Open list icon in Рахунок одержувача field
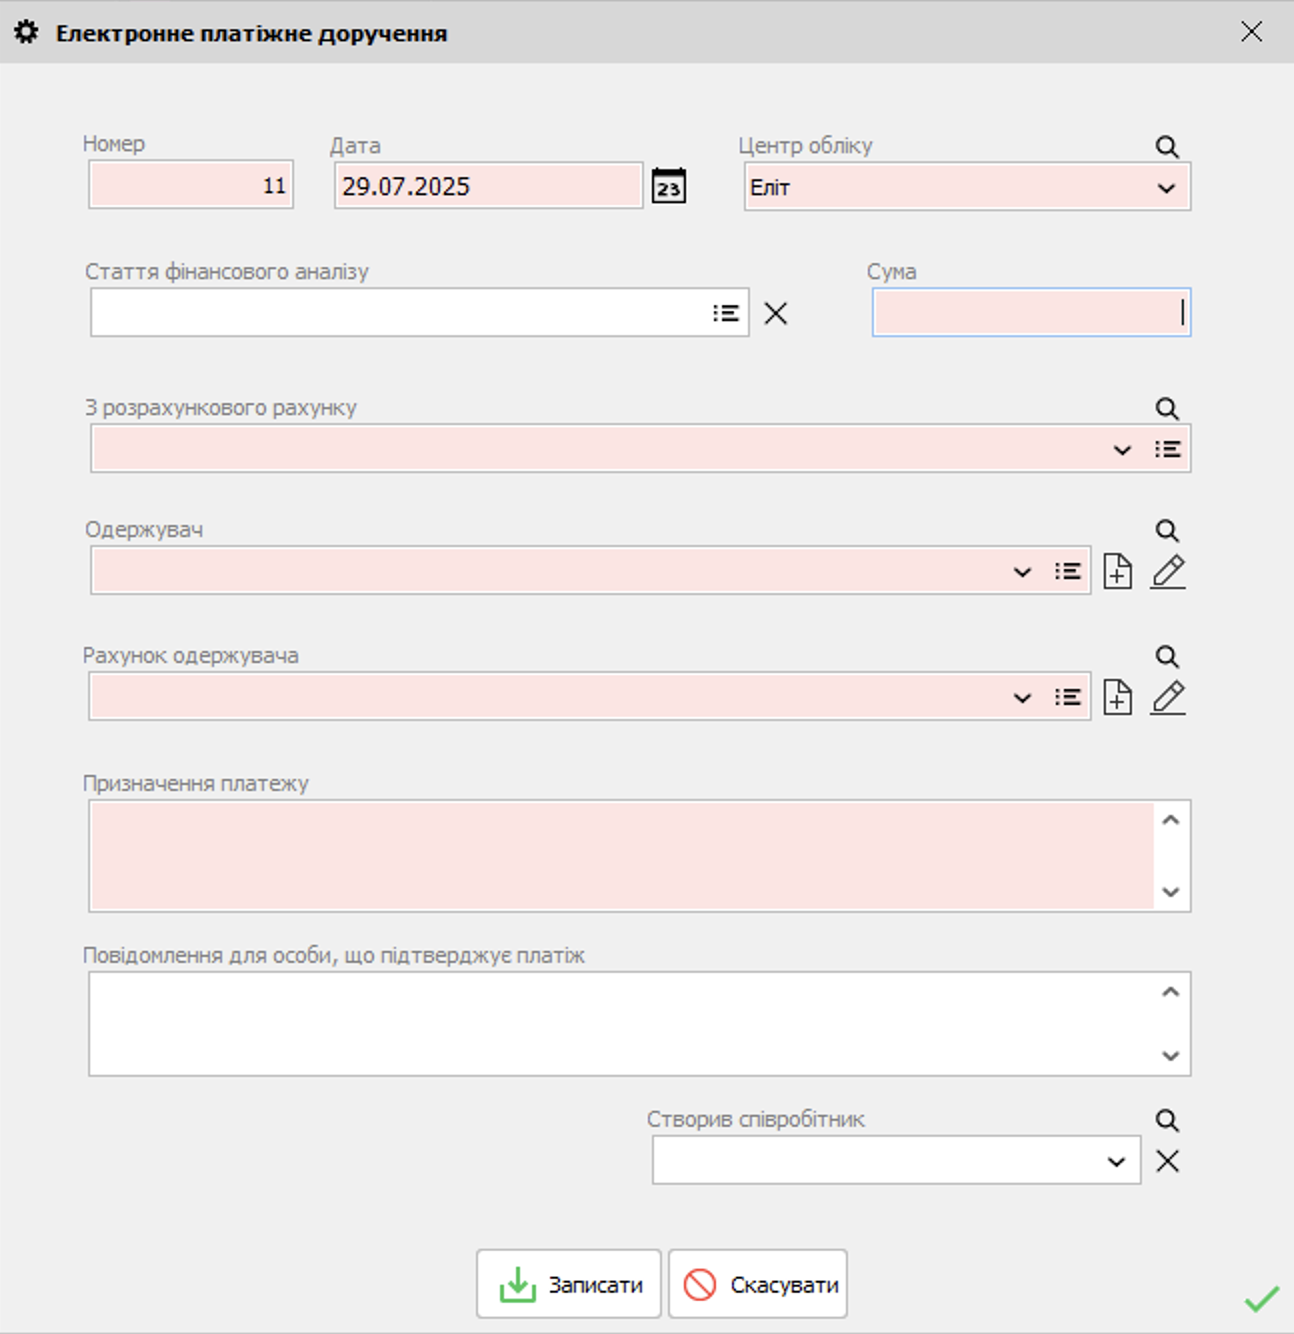Viewport: 1294px width, 1334px height. pyautogui.click(x=1067, y=697)
